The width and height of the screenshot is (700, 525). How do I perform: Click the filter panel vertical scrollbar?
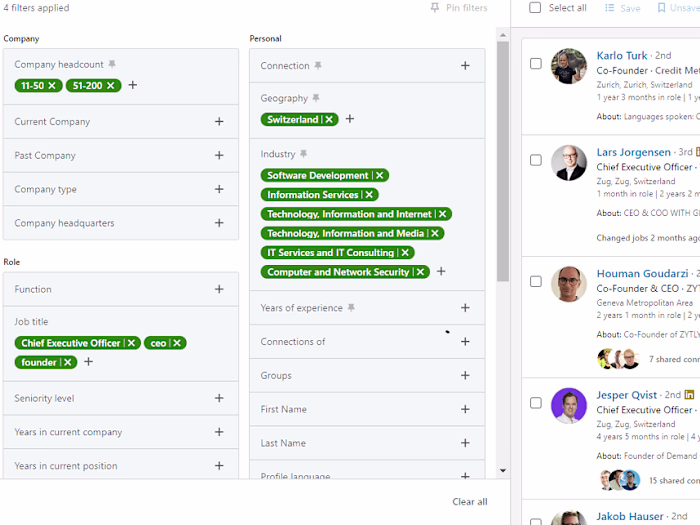[503, 161]
